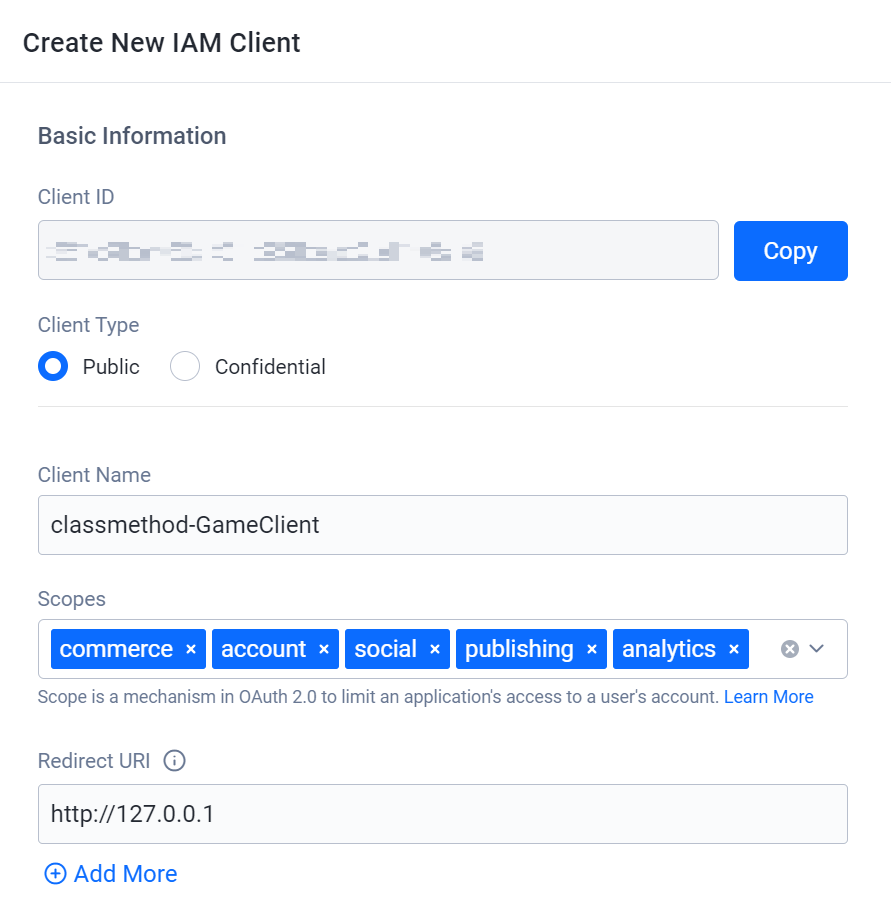Remove the social scope tag
Screen dimensions: 891x915
tap(435, 650)
